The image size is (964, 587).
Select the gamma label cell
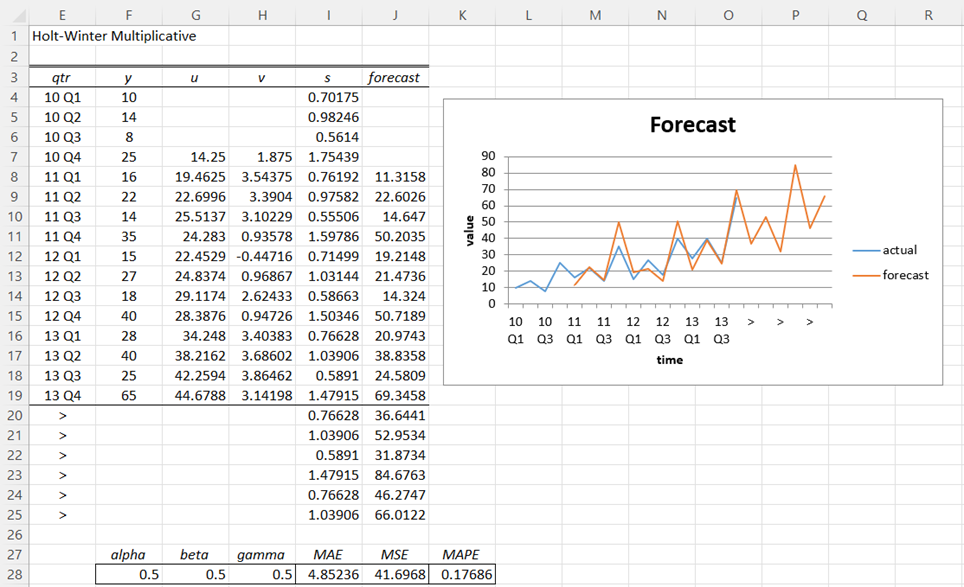pyautogui.click(x=262, y=554)
